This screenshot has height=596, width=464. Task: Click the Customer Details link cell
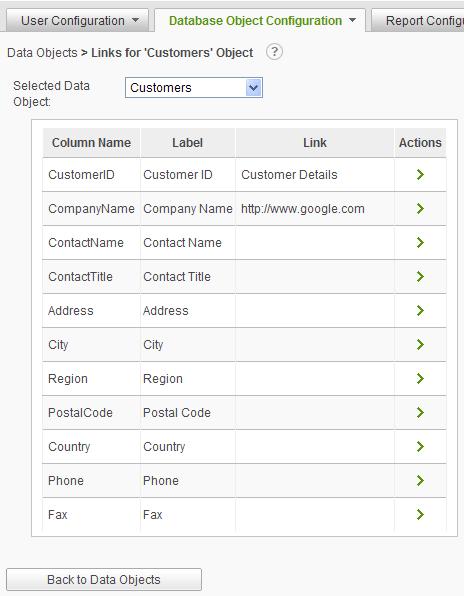pos(289,175)
